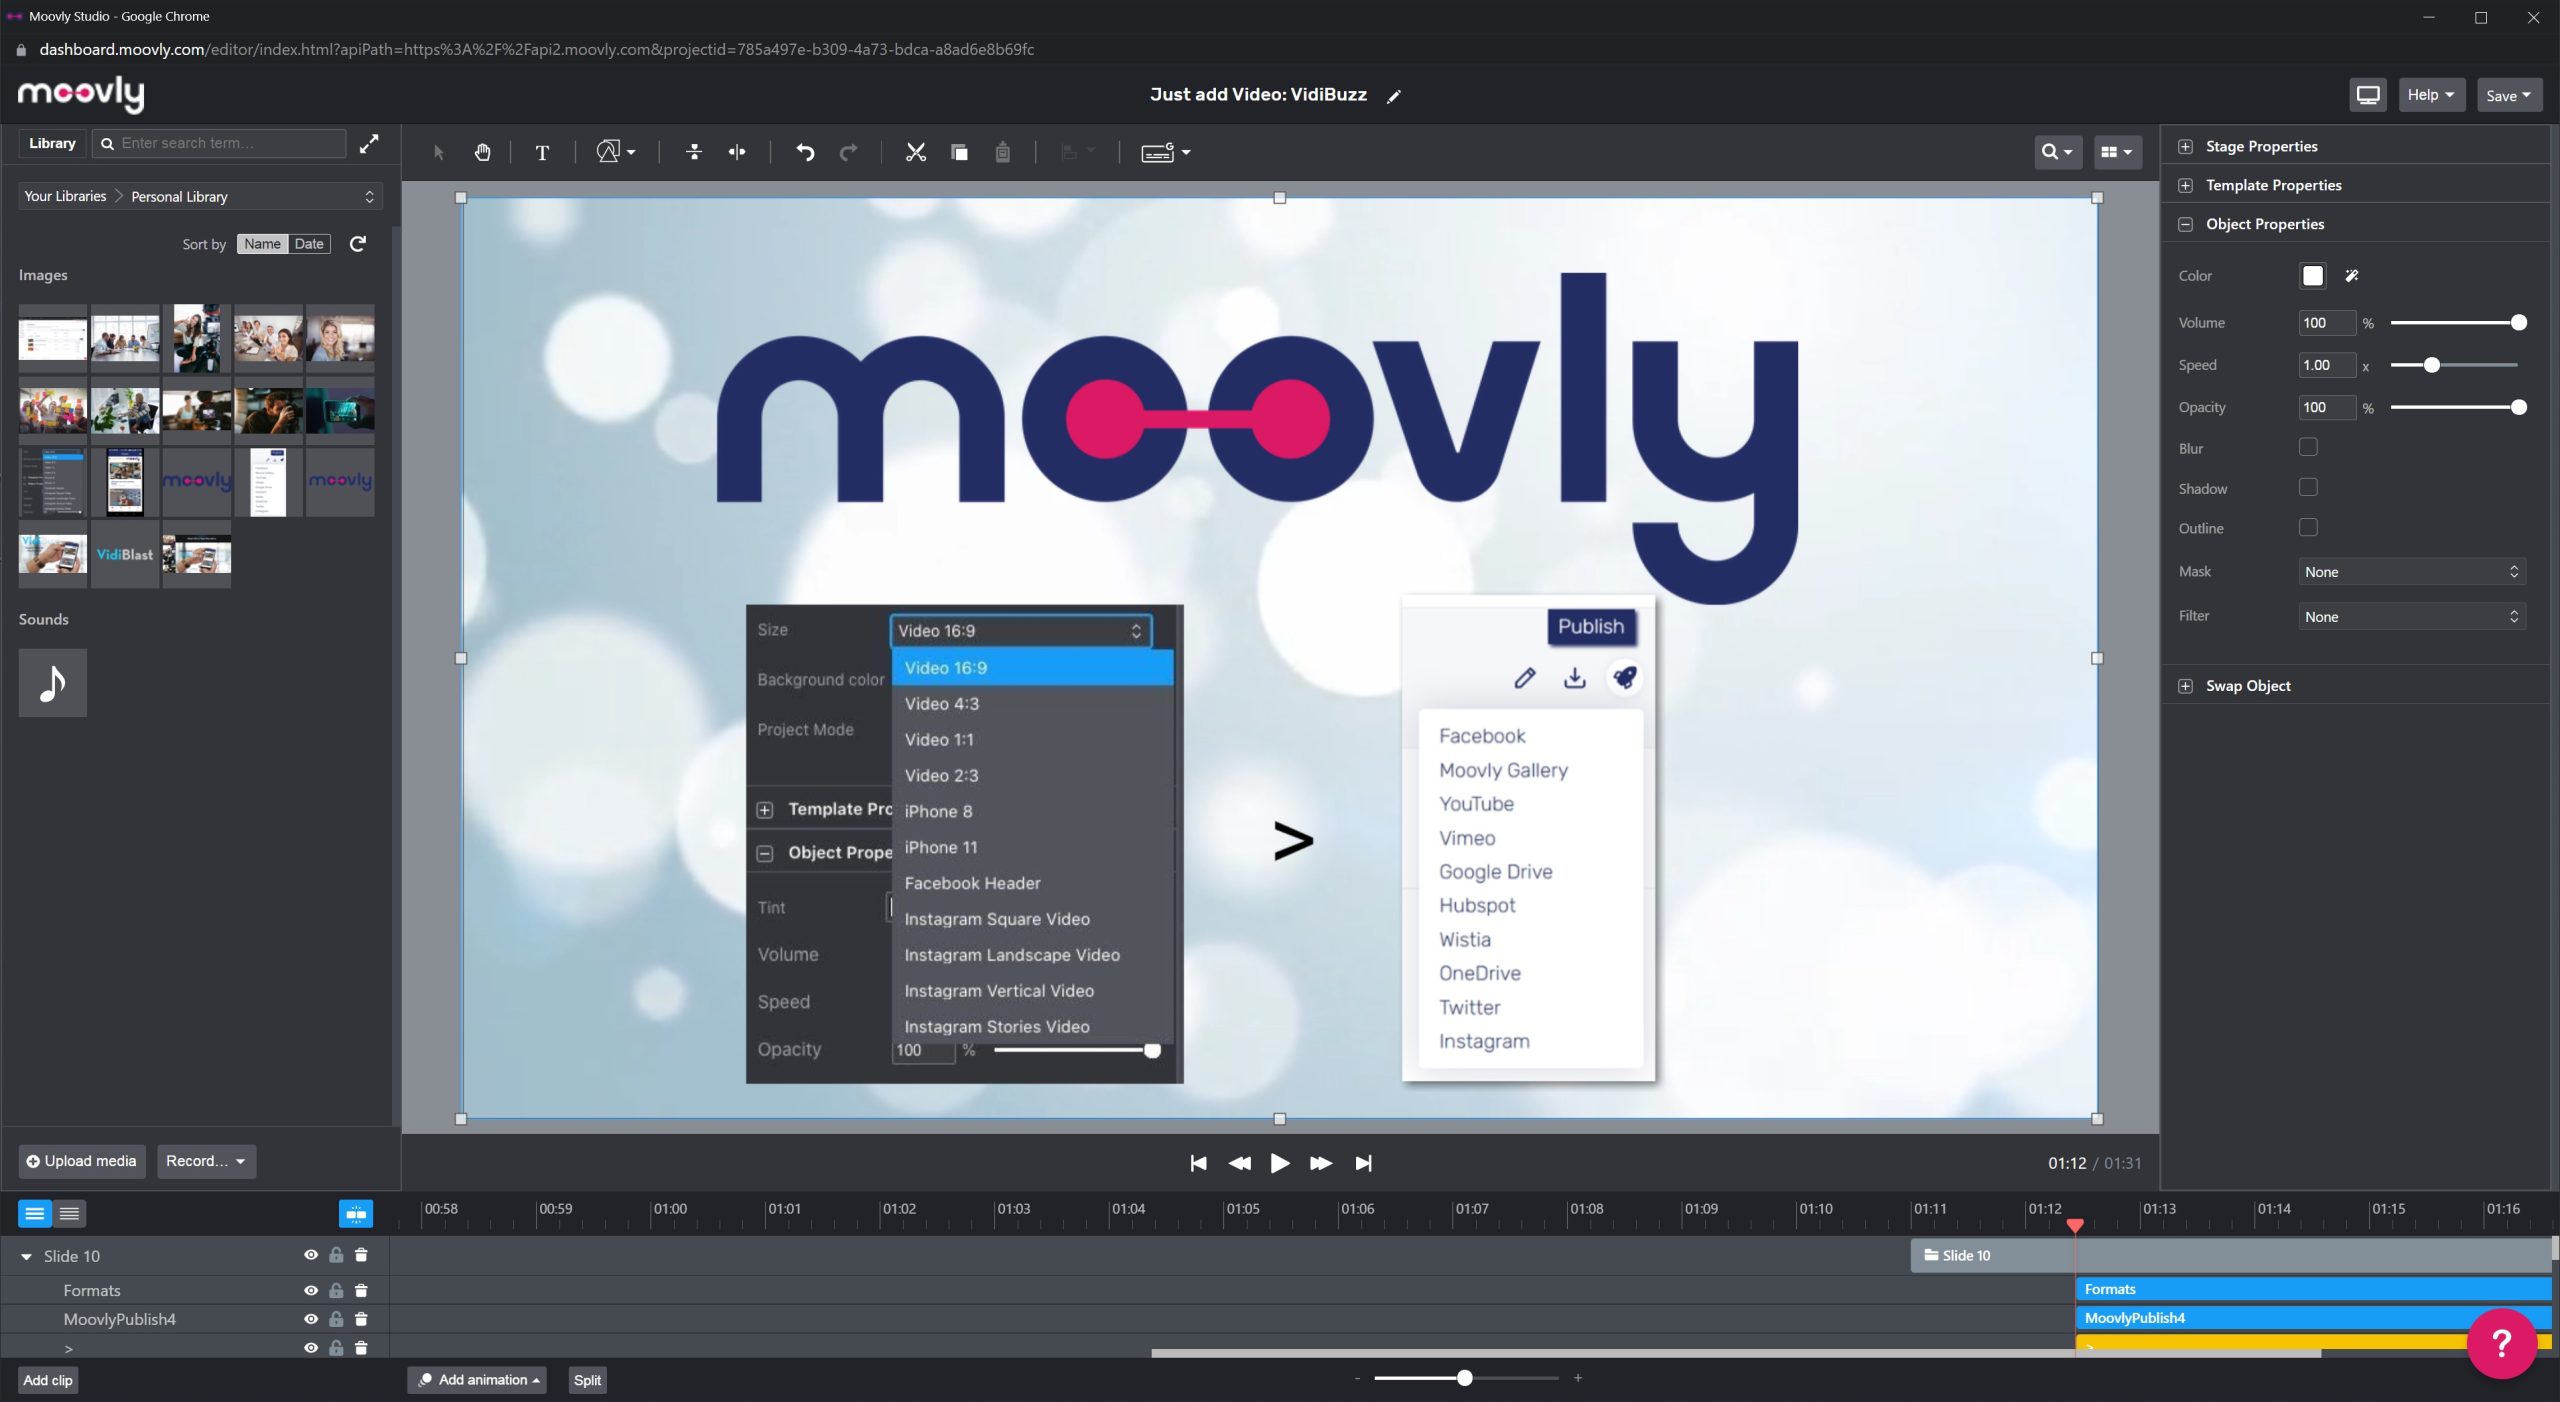2560x1402 pixels.
Task: Click the Split button
Action: 588,1380
